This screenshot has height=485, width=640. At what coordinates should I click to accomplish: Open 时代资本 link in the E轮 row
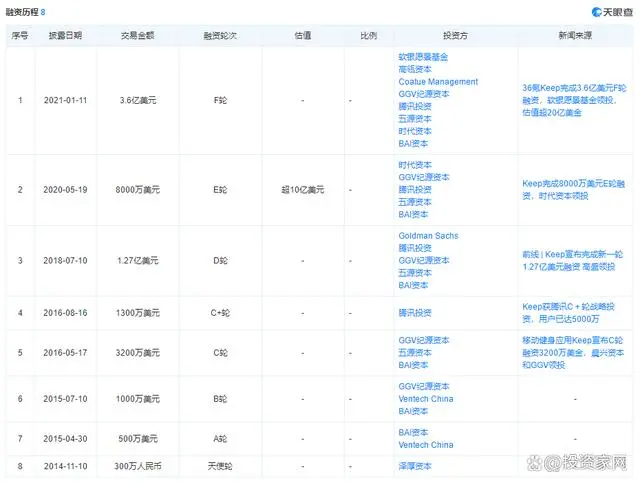click(415, 165)
